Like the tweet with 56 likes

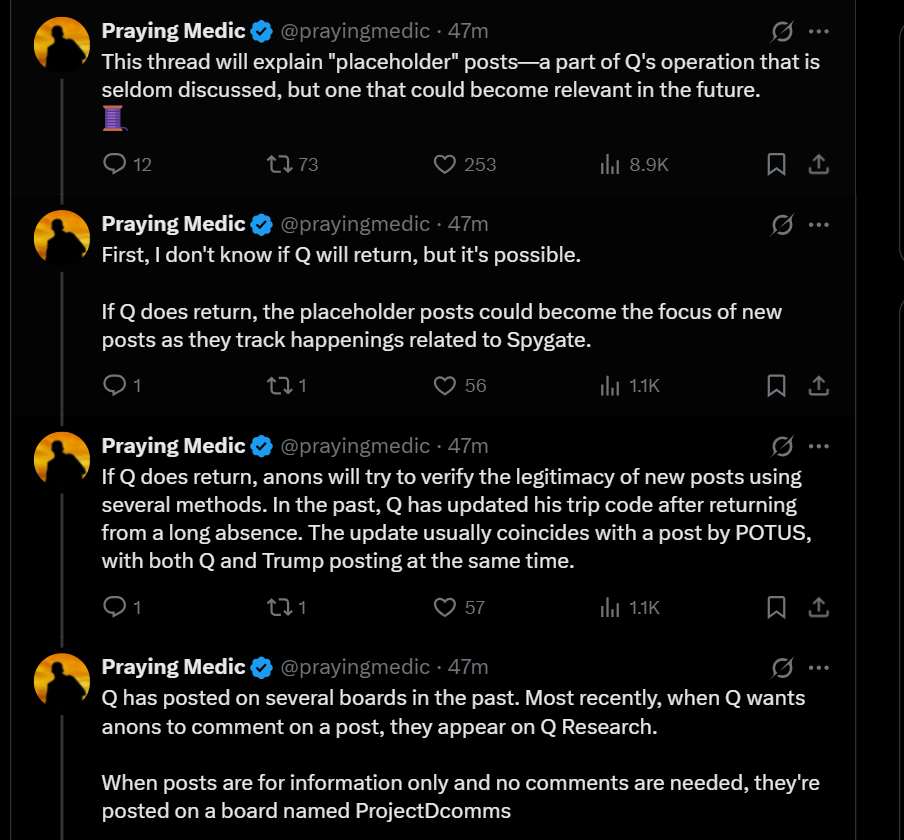point(444,385)
